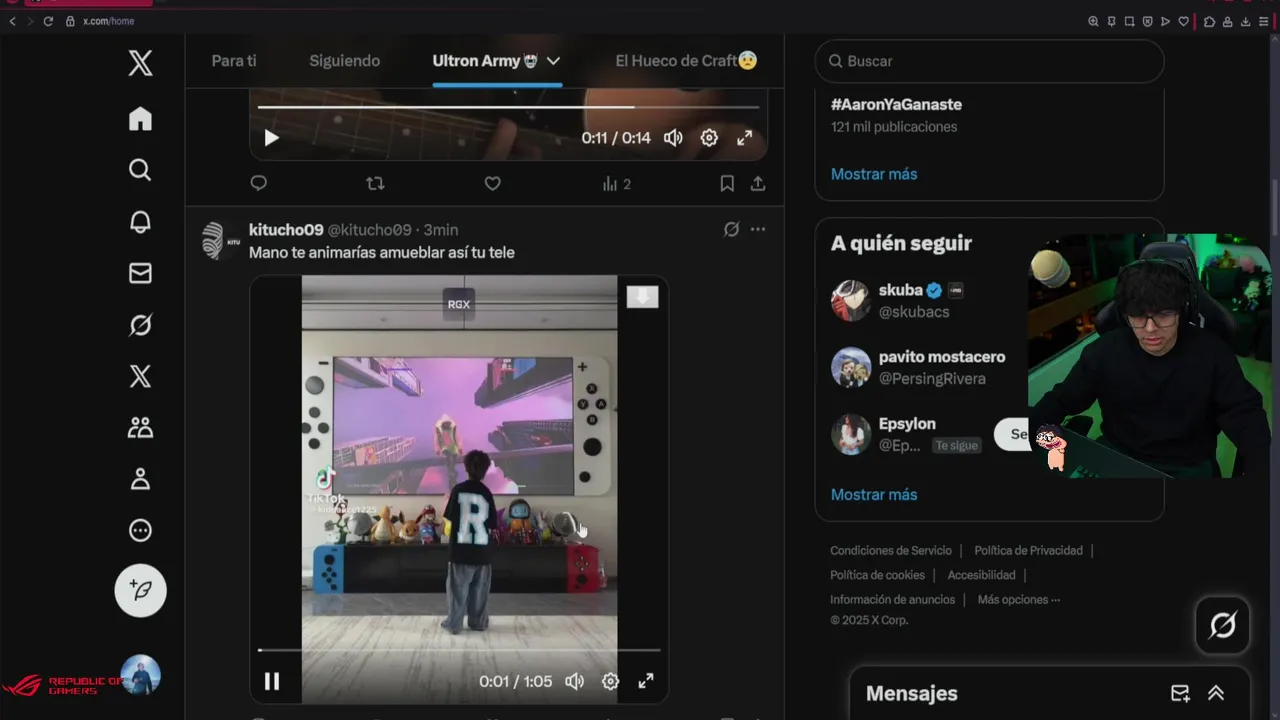Viewport: 1280px width, 720px height.
Task: Go back in the browser
Action: click(12, 21)
